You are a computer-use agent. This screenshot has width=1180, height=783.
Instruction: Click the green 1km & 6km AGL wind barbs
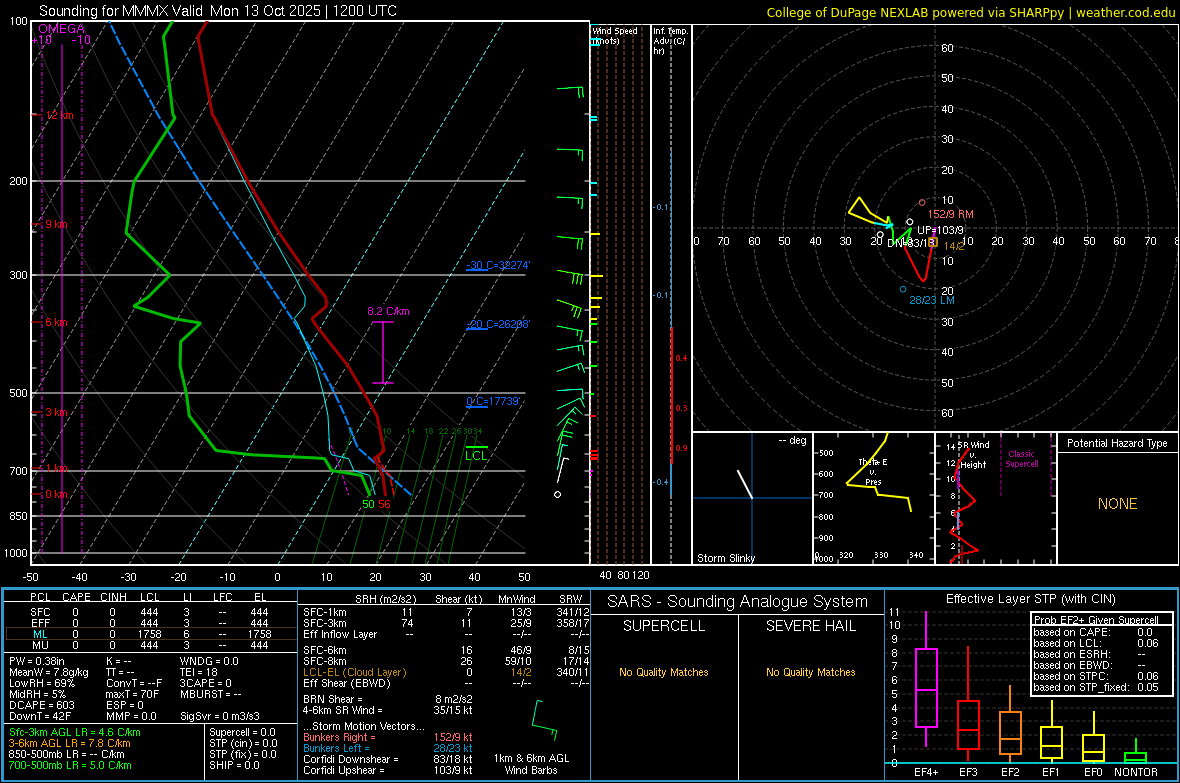[x=543, y=720]
